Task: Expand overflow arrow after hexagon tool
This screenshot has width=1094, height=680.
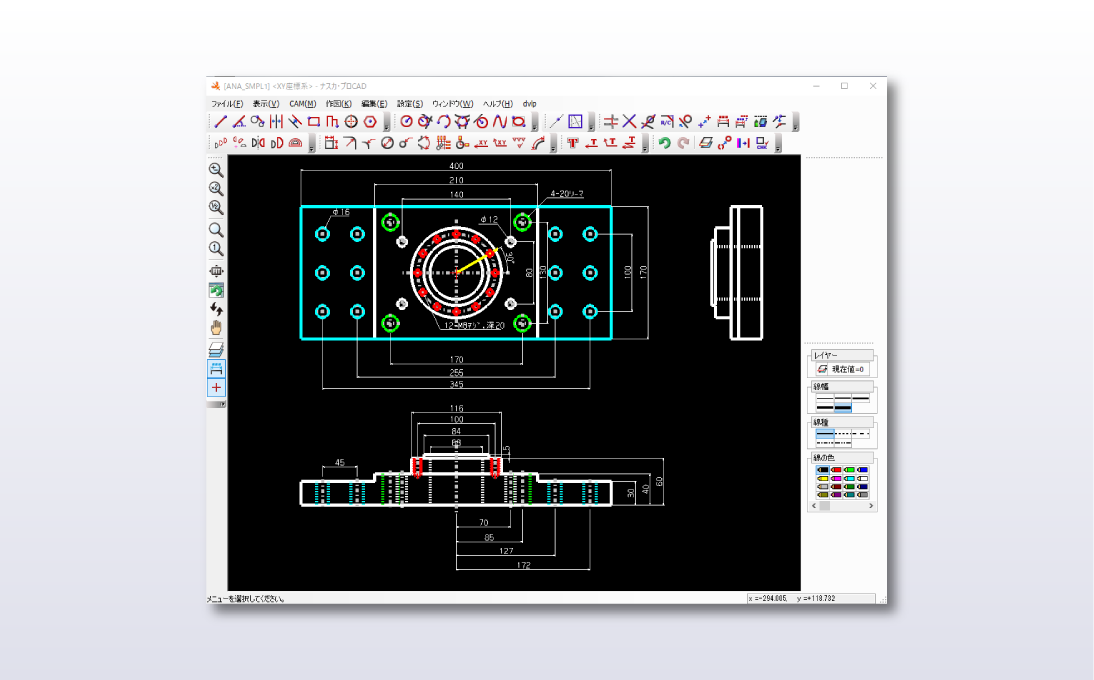Action: pyautogui.click(x=386, y=123)
